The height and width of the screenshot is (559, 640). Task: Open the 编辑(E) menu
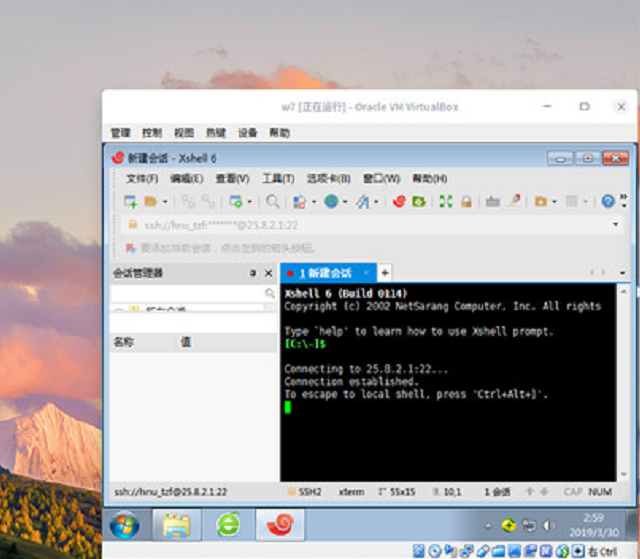coord(187,178)
